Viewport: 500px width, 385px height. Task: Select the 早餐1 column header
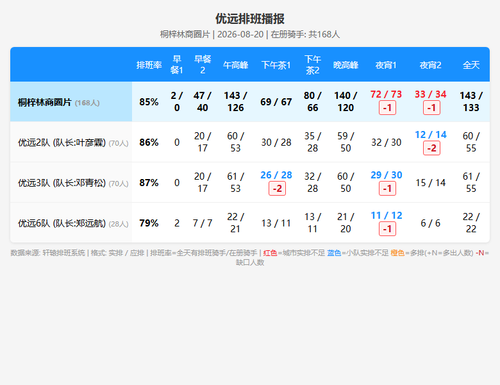pyautogui.click(x=177, y=65)
